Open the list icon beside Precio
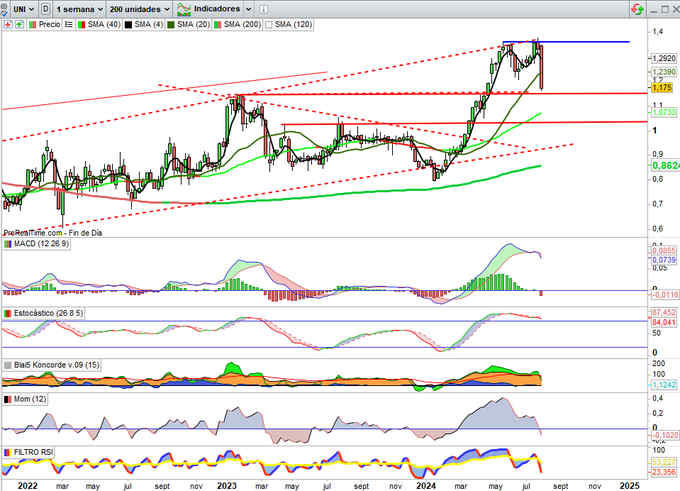The height and width of the screenshot is (491, 680). (69, 25)
